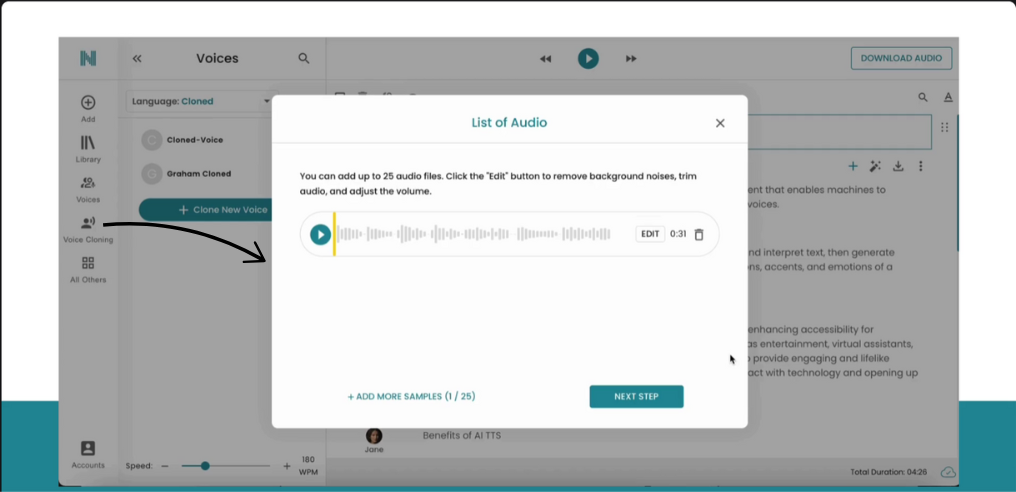Click the Total Duration: 04:26 readout

click(x=891, y=472)
